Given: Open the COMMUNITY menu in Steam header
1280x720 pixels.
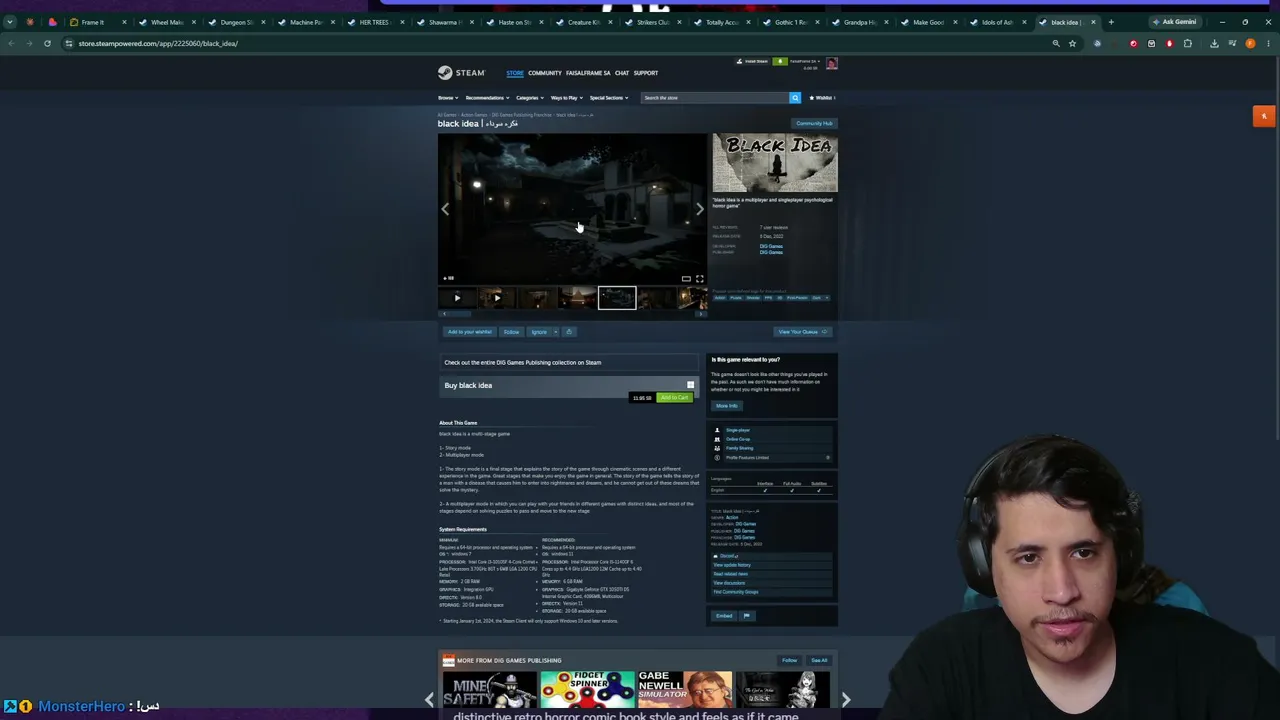Looking at the screenshot, I should pos(545,73).
